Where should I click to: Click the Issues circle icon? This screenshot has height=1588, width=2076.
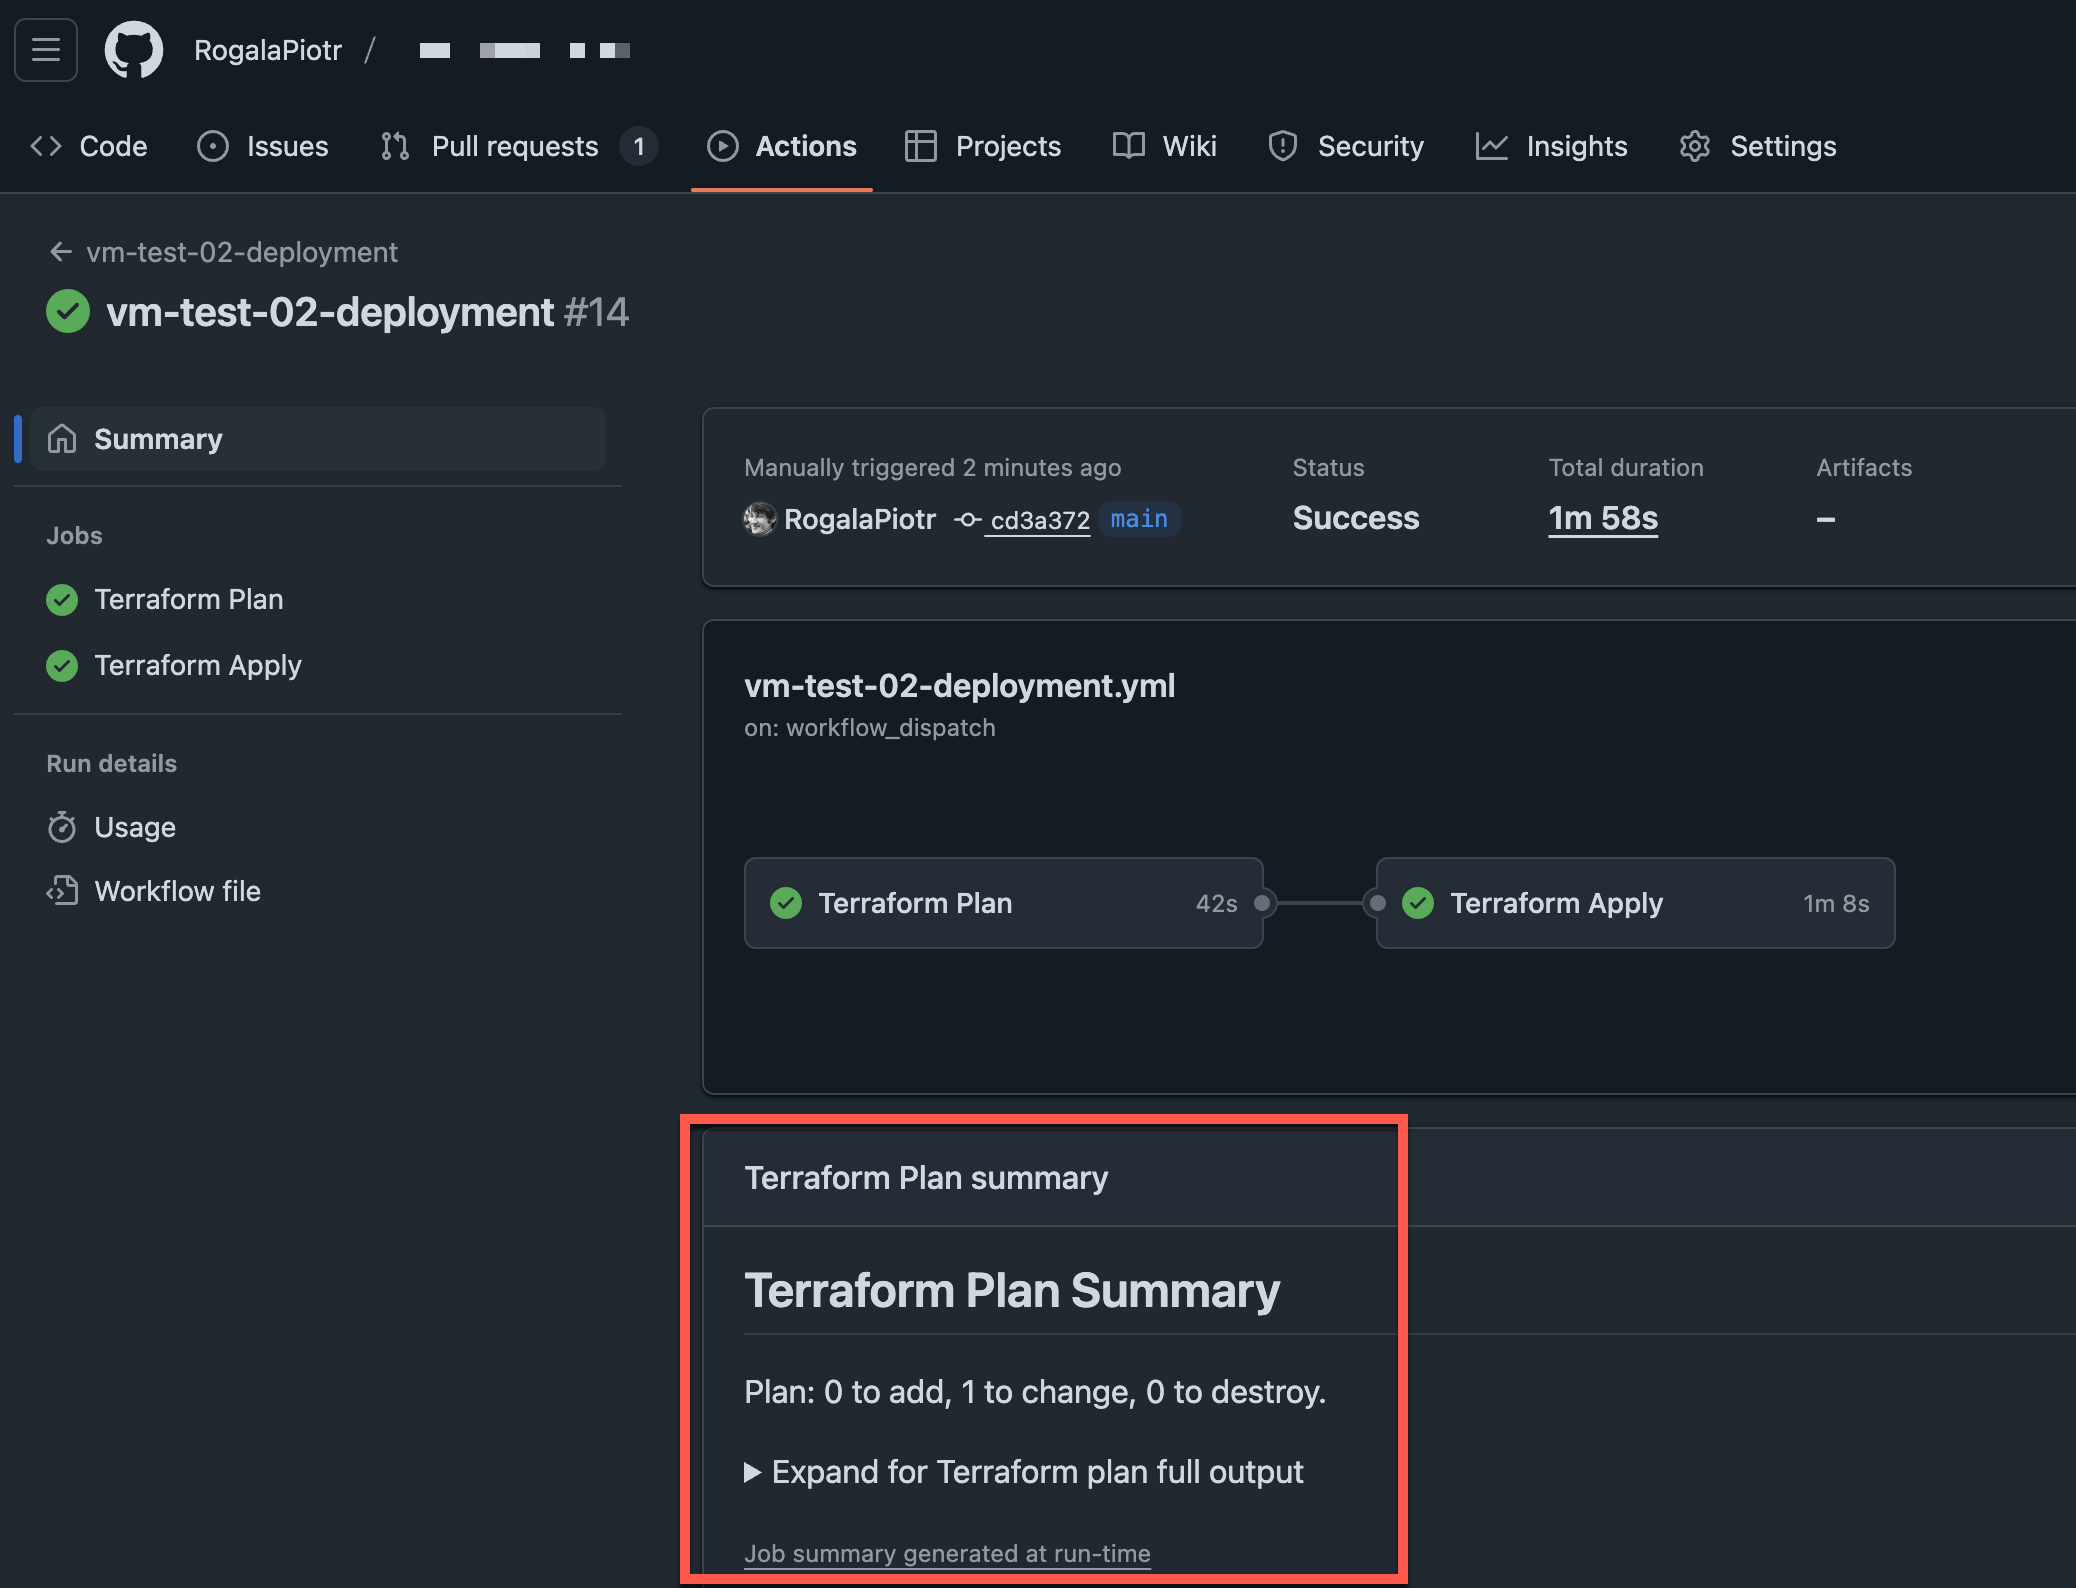(x=213, y=146)
